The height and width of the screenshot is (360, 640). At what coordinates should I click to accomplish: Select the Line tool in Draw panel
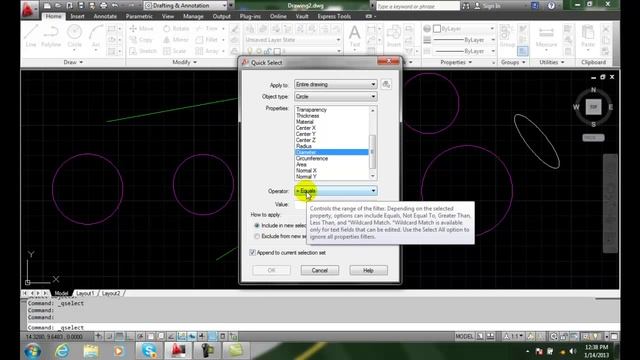(31, 36)
